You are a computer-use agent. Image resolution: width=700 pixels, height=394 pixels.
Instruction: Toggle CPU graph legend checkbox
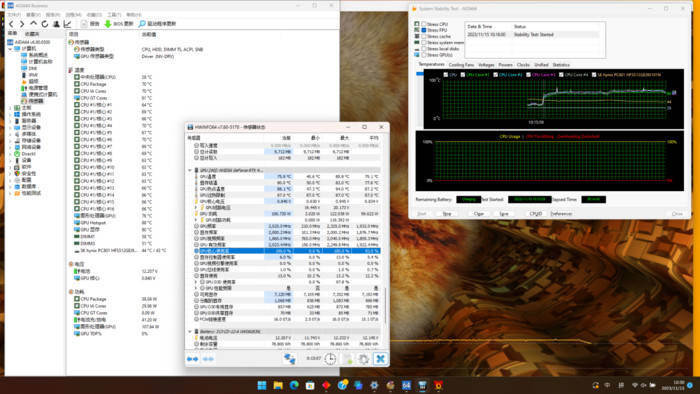click(x=446, y=75)
